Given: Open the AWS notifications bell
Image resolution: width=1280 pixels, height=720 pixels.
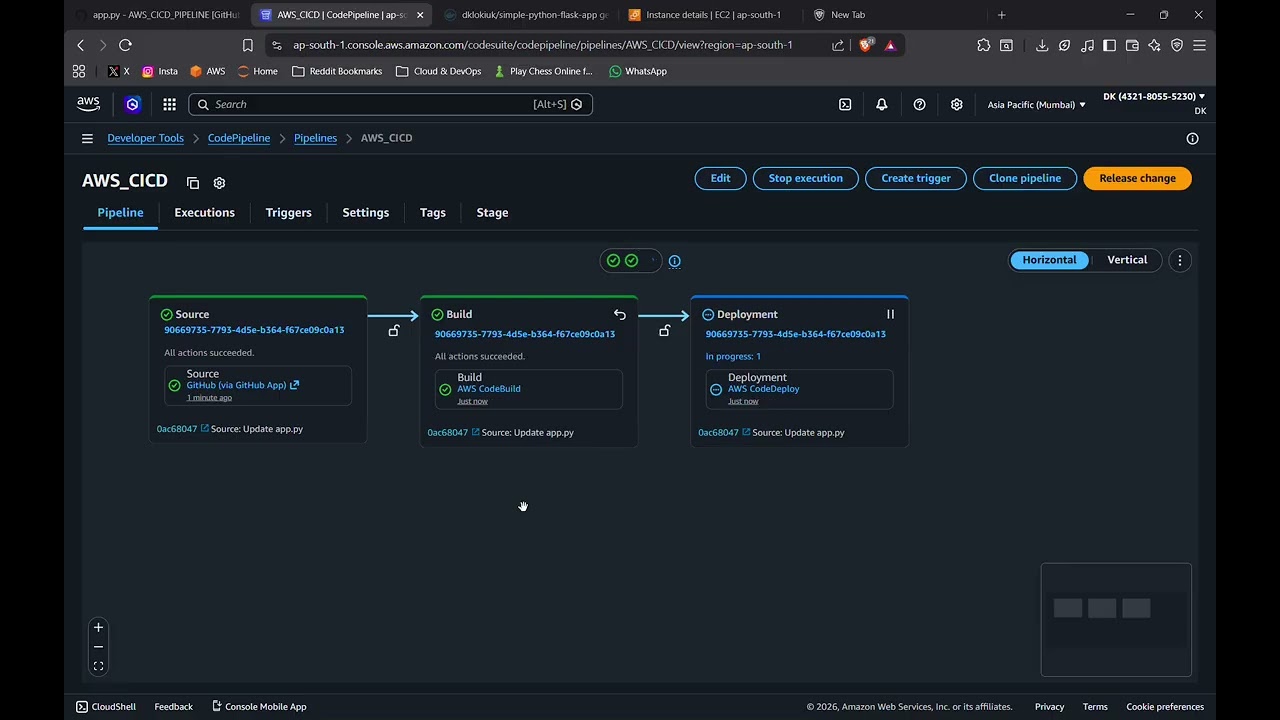Looking at the screenshot, I should pyautogui.click(x=881, y=104).
